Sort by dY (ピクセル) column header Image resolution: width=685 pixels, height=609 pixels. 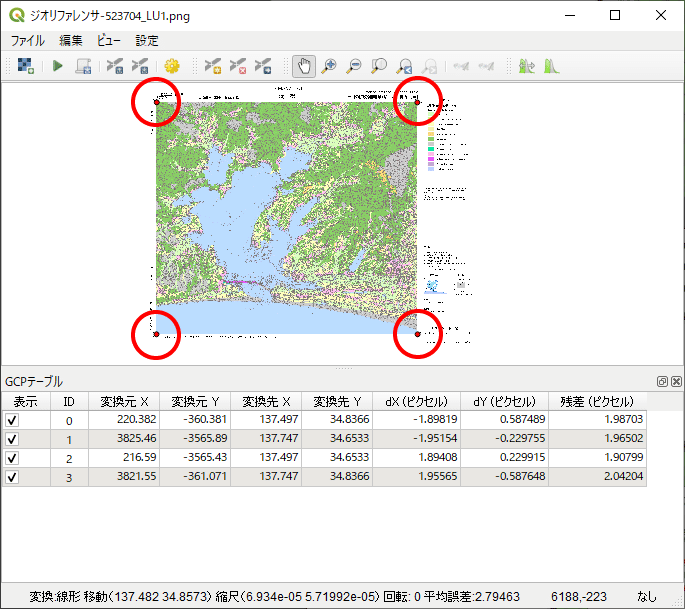pos(505,401)
